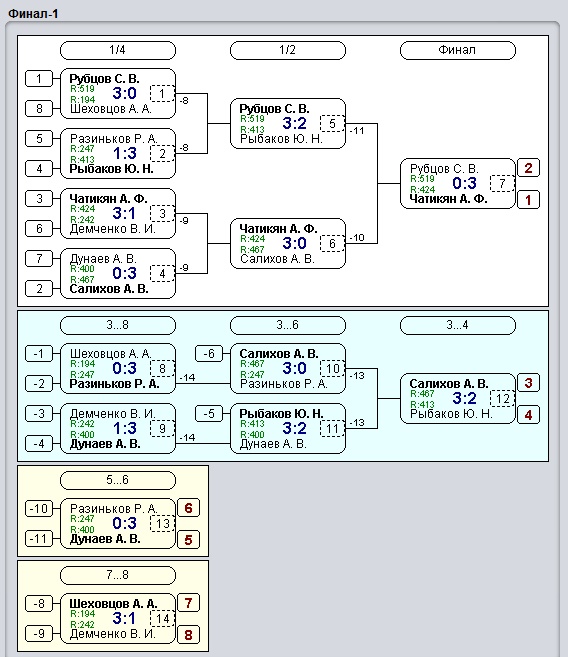Click match number 14 dashed box
568x657 pixels.
tap(162, 618)
